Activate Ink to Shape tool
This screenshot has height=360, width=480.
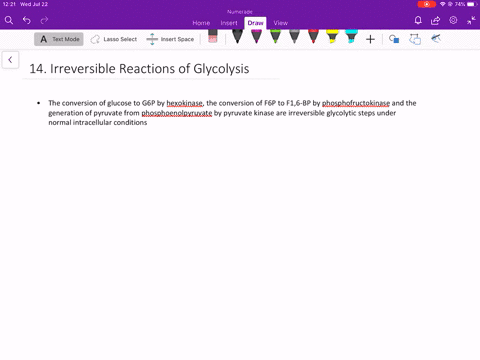(415, 39)
